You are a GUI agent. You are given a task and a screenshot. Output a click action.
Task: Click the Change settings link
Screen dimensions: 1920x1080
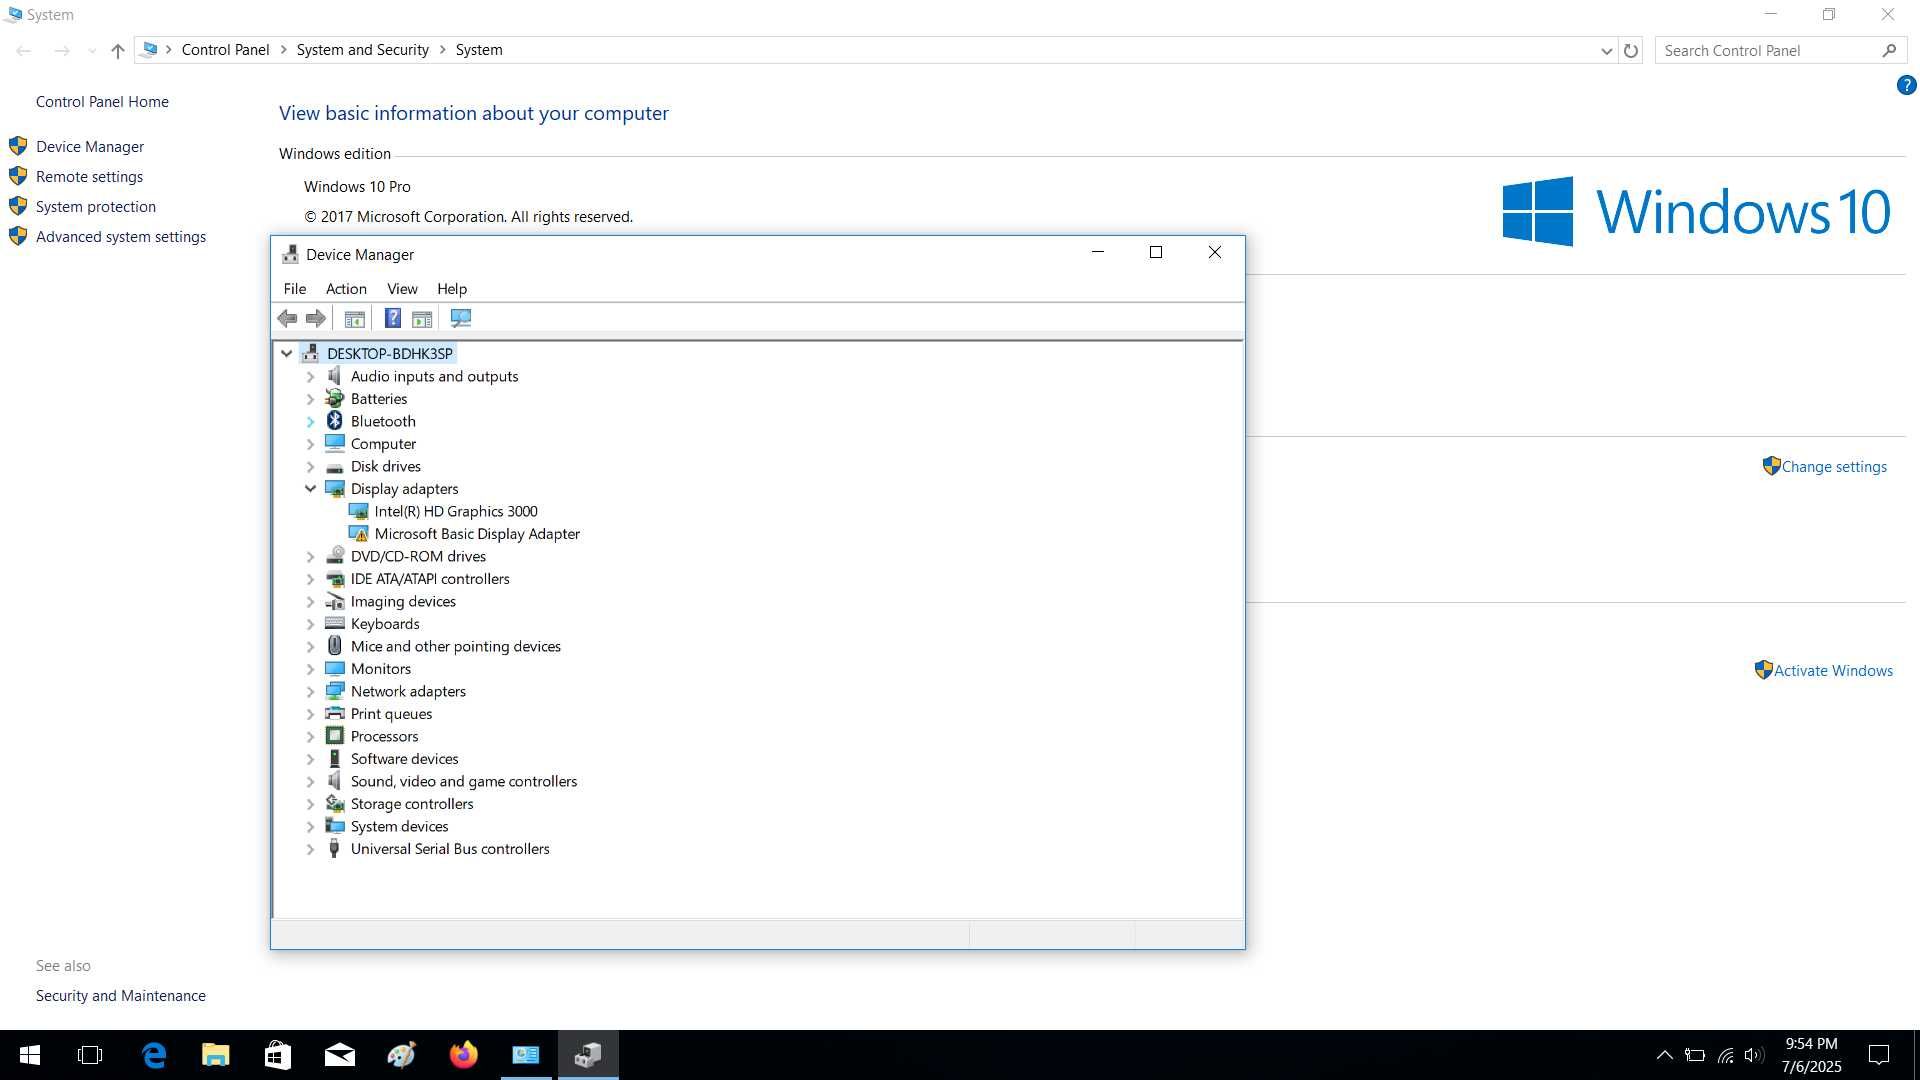point(1834,467)
